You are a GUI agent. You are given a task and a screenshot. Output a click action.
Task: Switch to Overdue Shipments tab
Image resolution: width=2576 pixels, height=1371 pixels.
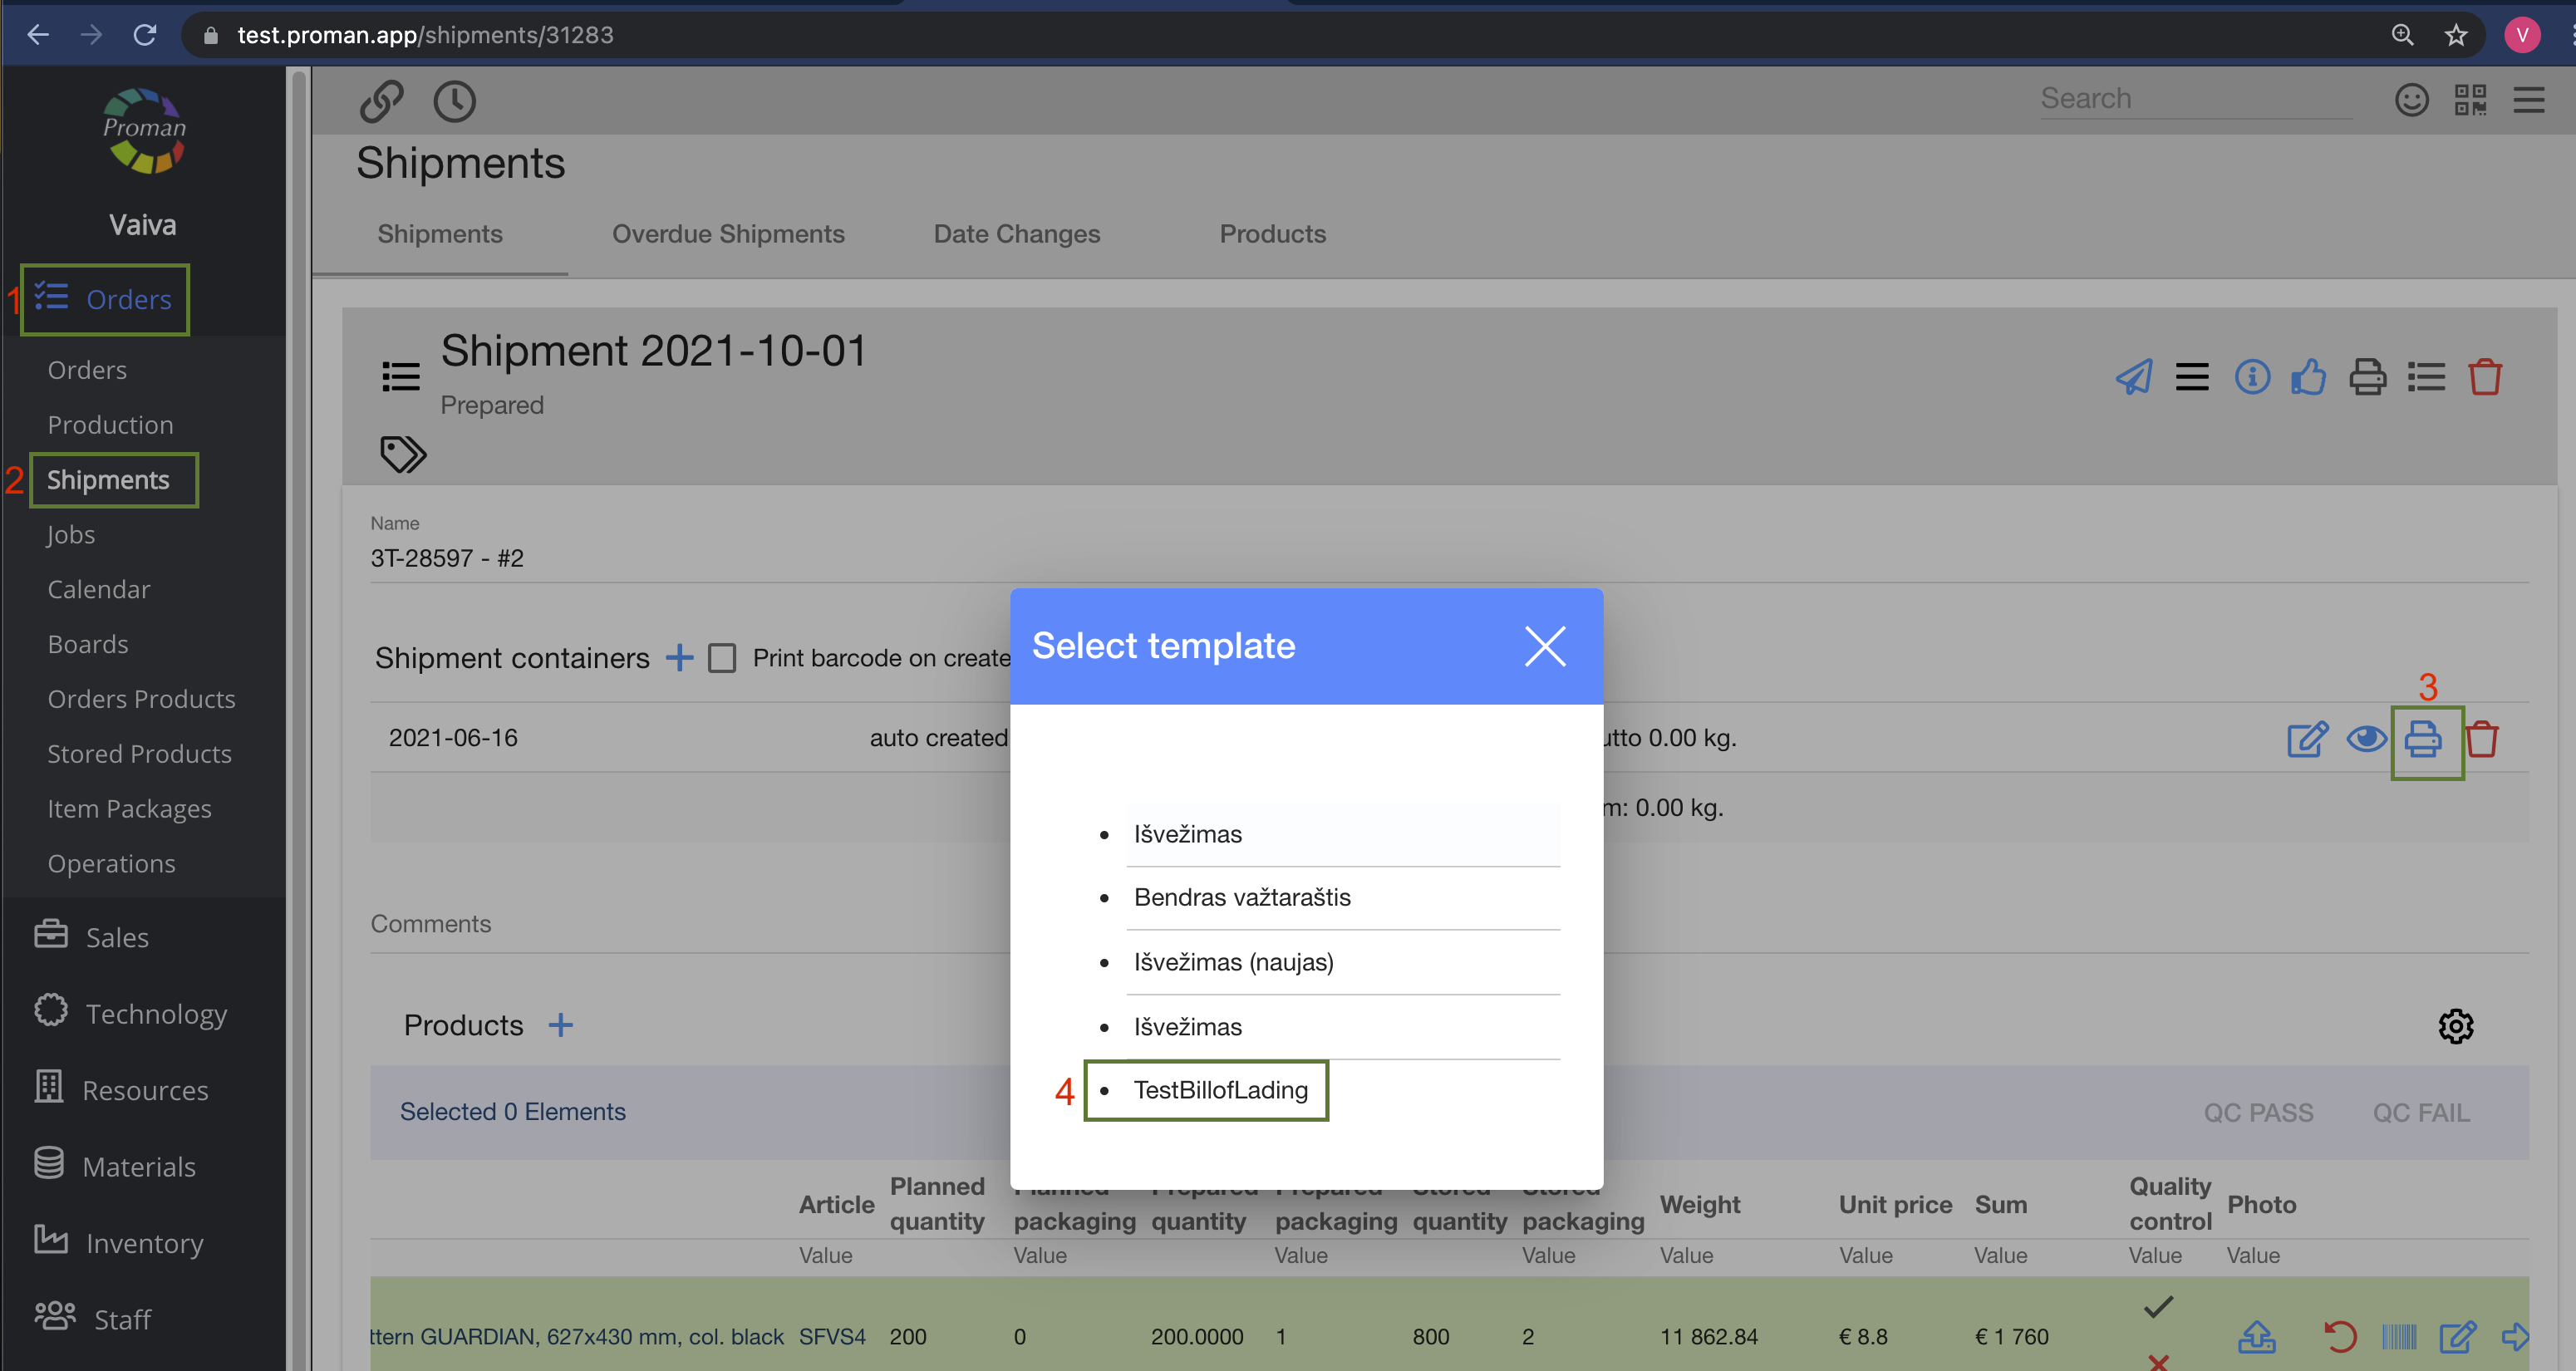[727, 234]
